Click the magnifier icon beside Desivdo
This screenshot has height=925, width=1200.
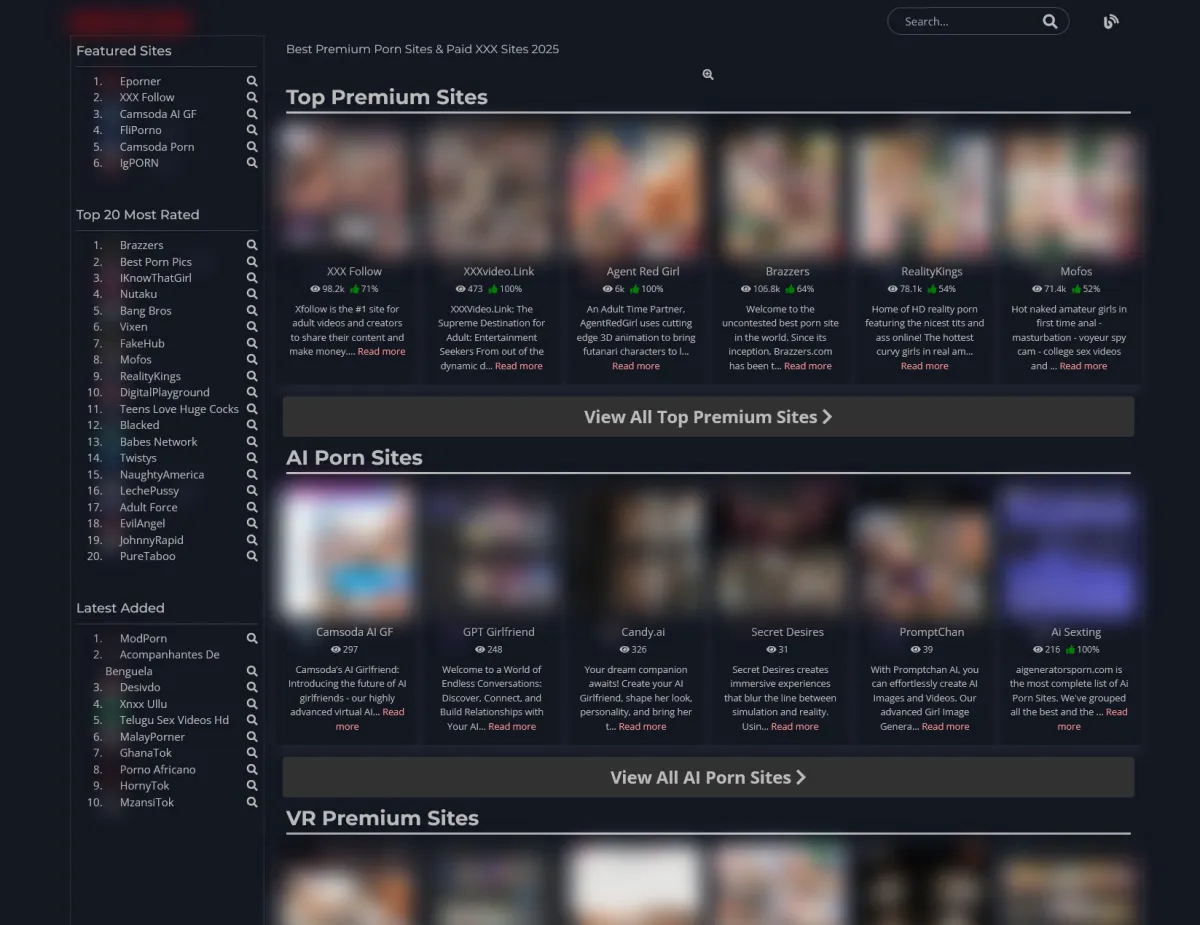click(x=252, y=688)
